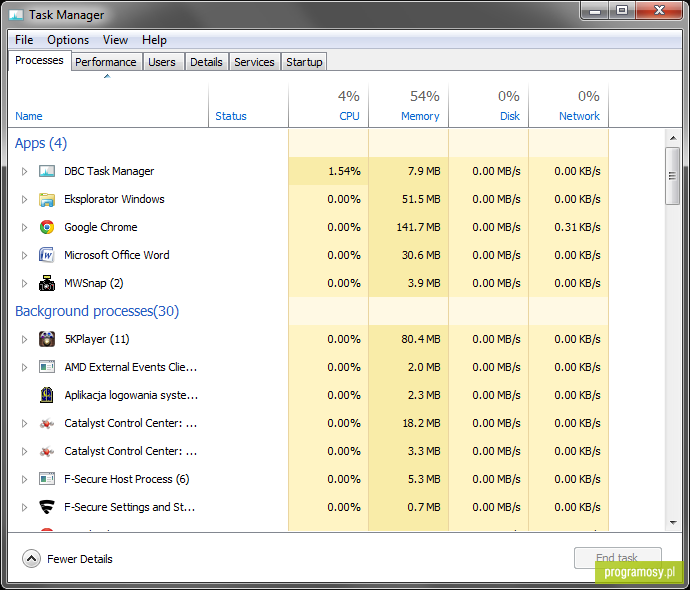Expand the Microsoft Office Word row
Screen dimensions: 690x590
pyautogui.click(x=25, y=255)
